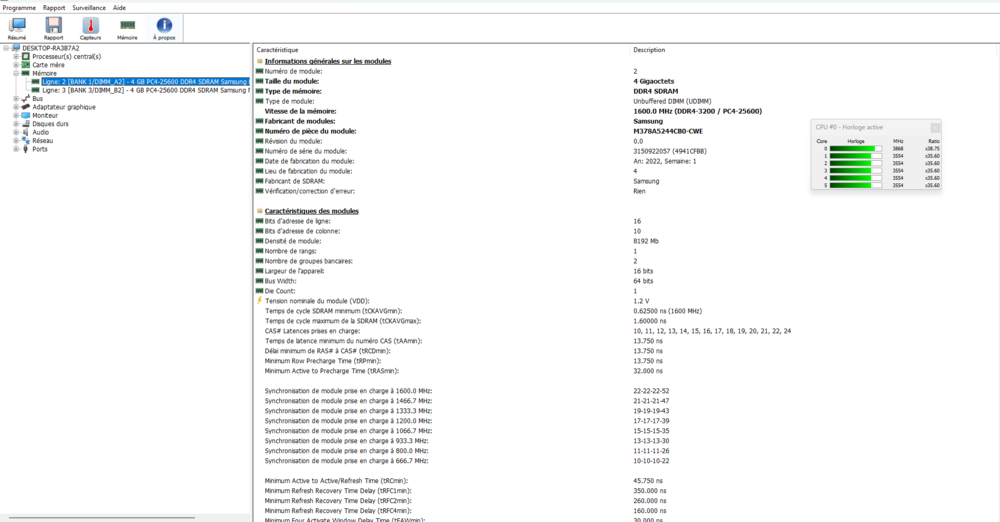1000x522 pixels.
Task: Select the Réseau tree item
Action: point(42,141)
